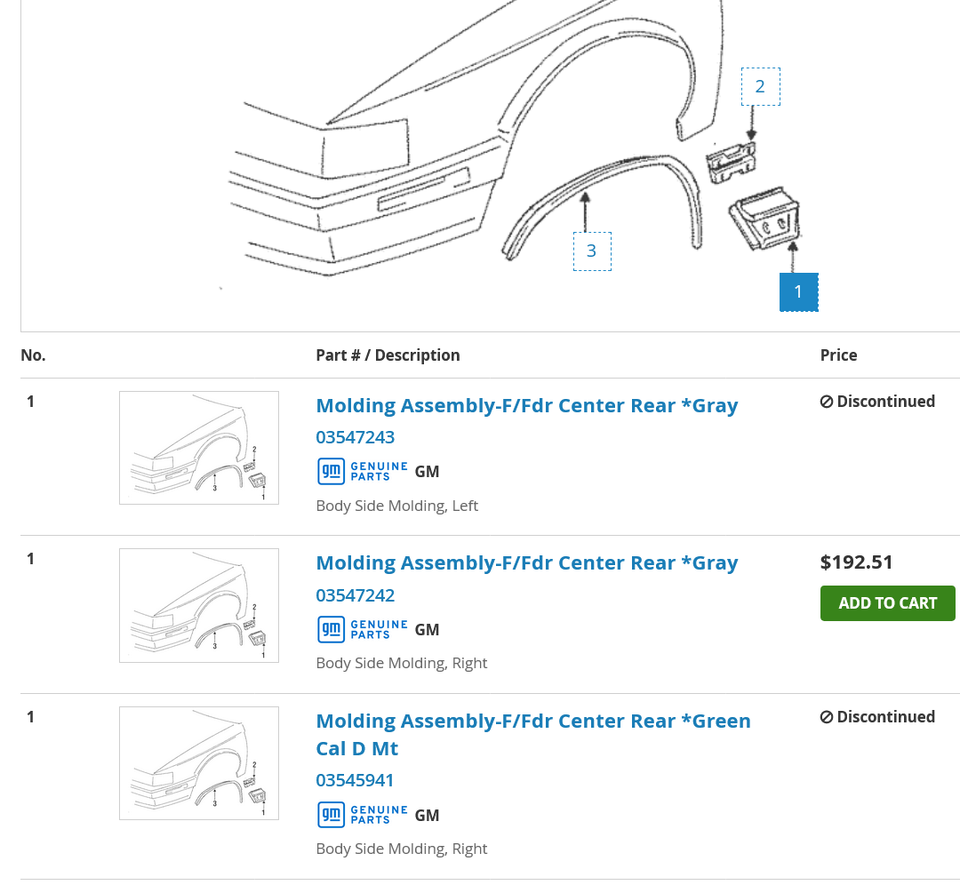
Task: Click GM Genuine Parts logo under 03547242
Action: (362, 629)
